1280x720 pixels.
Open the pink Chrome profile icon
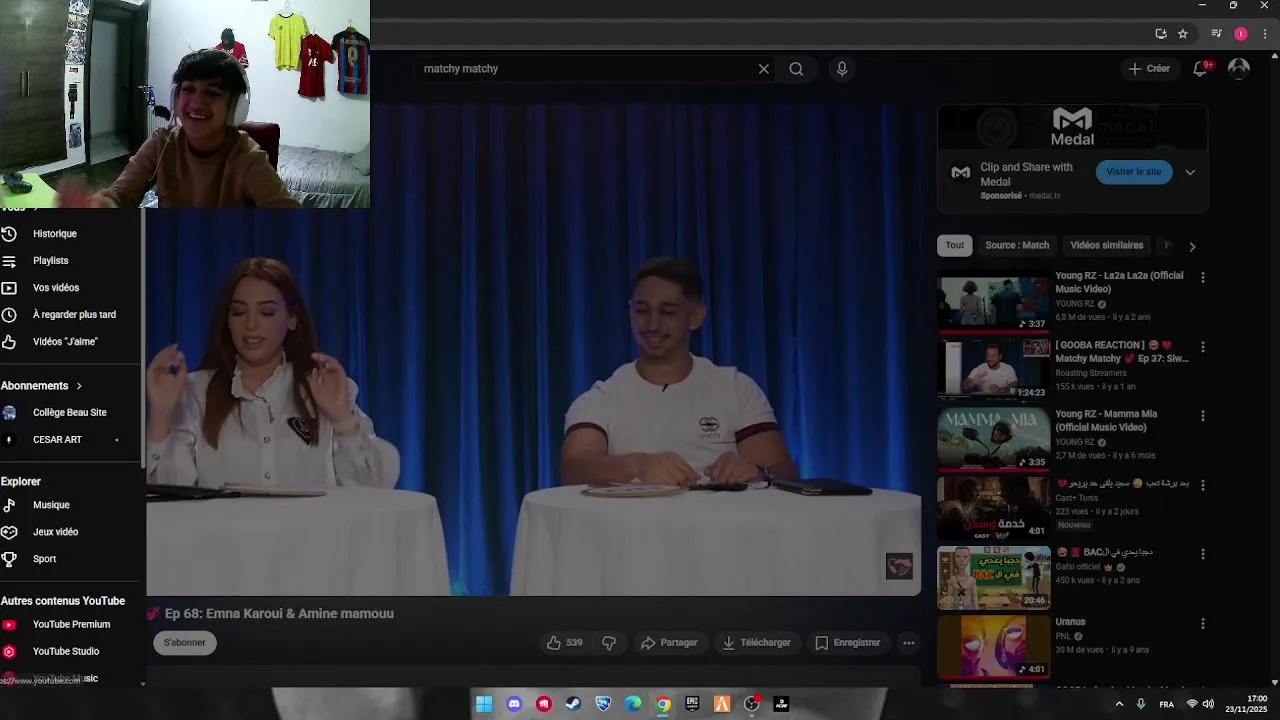[x=1241, y=34]
